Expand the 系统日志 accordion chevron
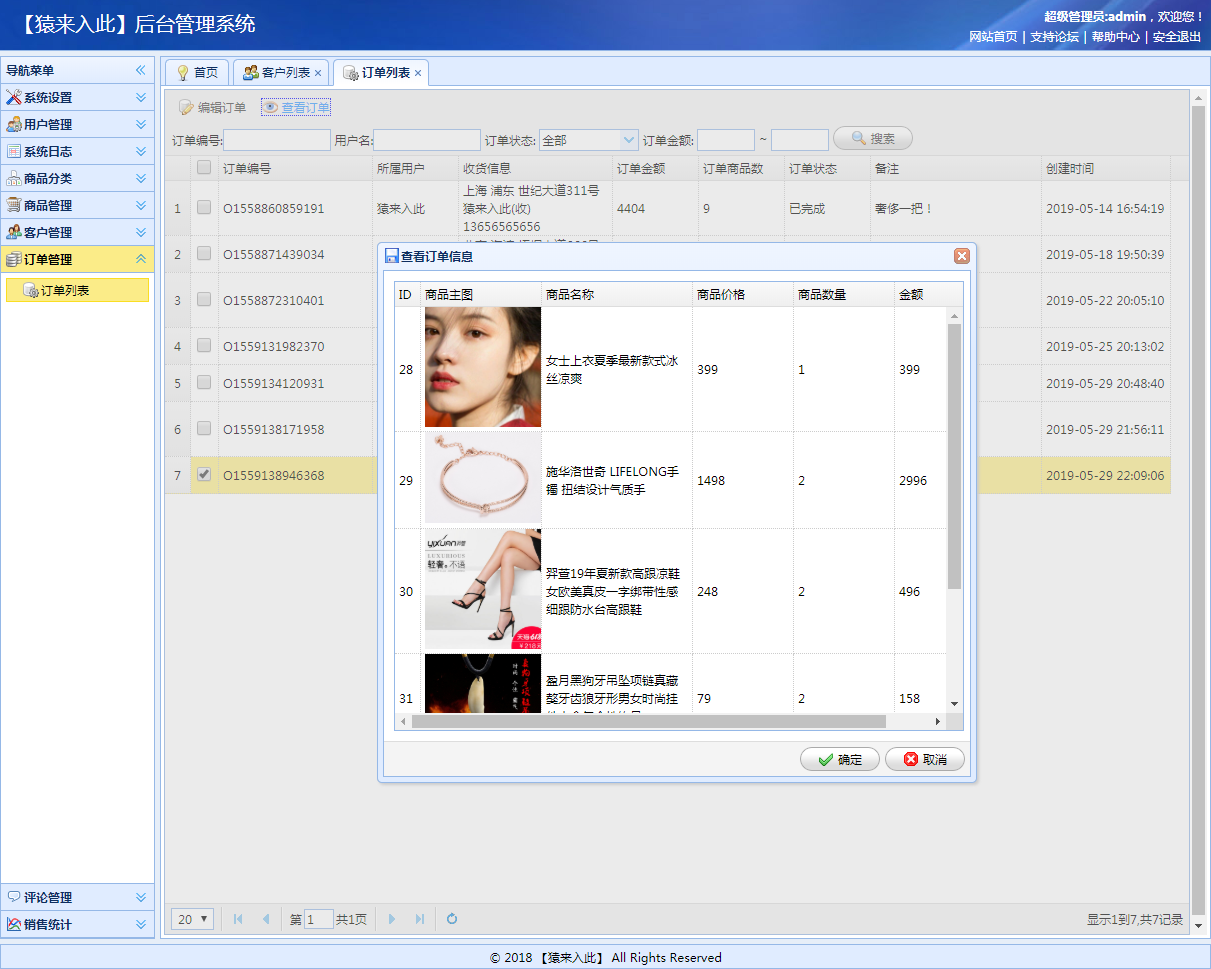The width and height of the screenshot is (1211, 969). pyautogui.click(x=141, y=152)
